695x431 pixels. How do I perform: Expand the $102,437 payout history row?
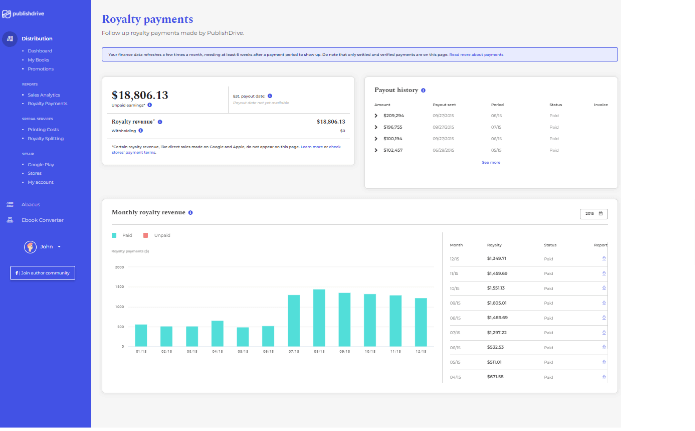pos(377,149)
